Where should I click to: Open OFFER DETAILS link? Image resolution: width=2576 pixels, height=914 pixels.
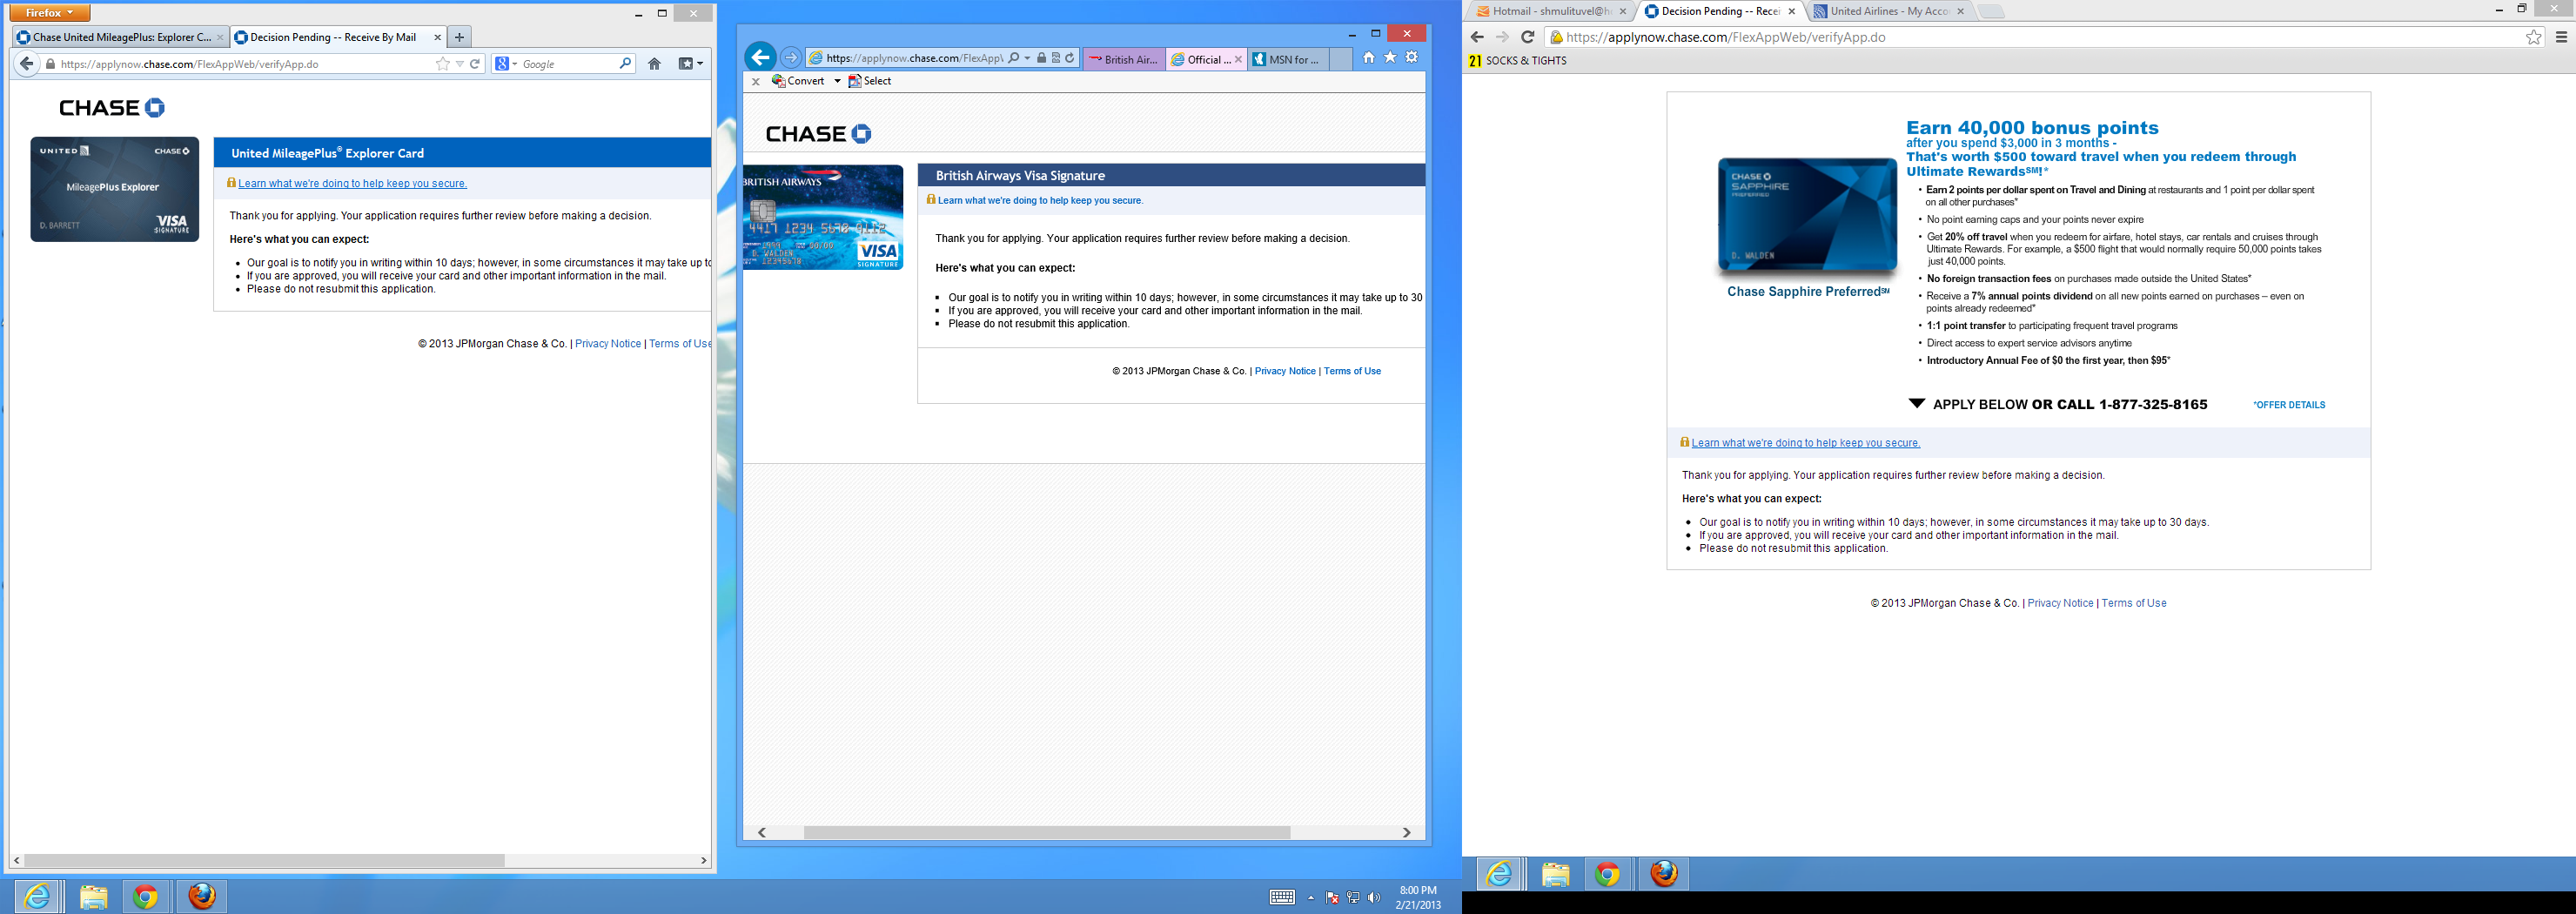(2289, 405)
